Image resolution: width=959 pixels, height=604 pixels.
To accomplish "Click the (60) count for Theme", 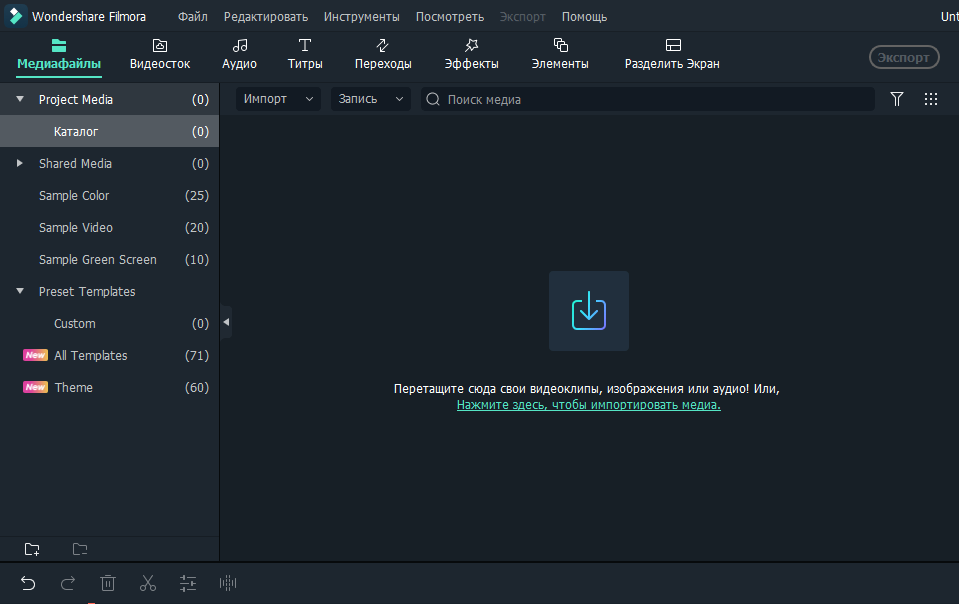I will [197, 388].
